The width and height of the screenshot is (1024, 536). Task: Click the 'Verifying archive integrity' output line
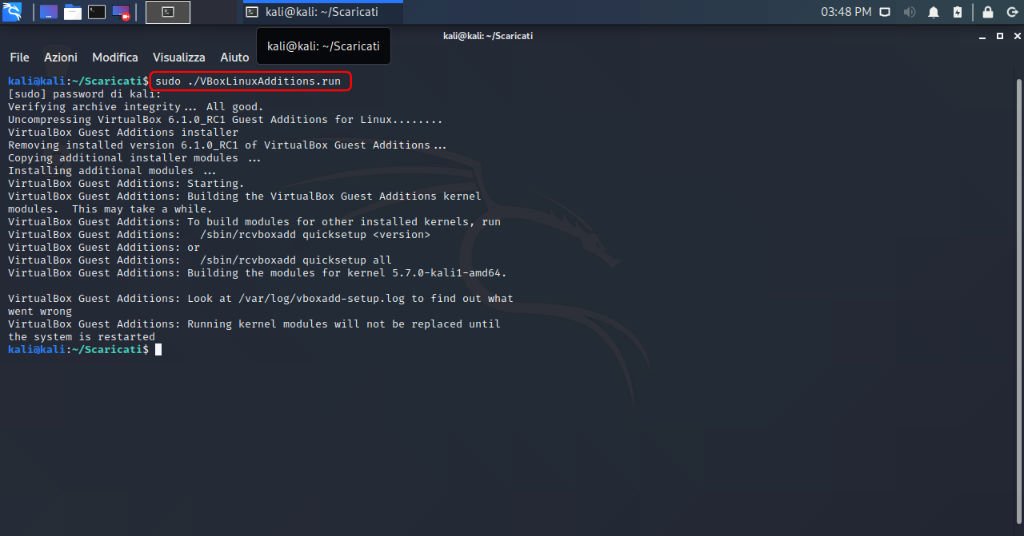[x=135, y=107]
